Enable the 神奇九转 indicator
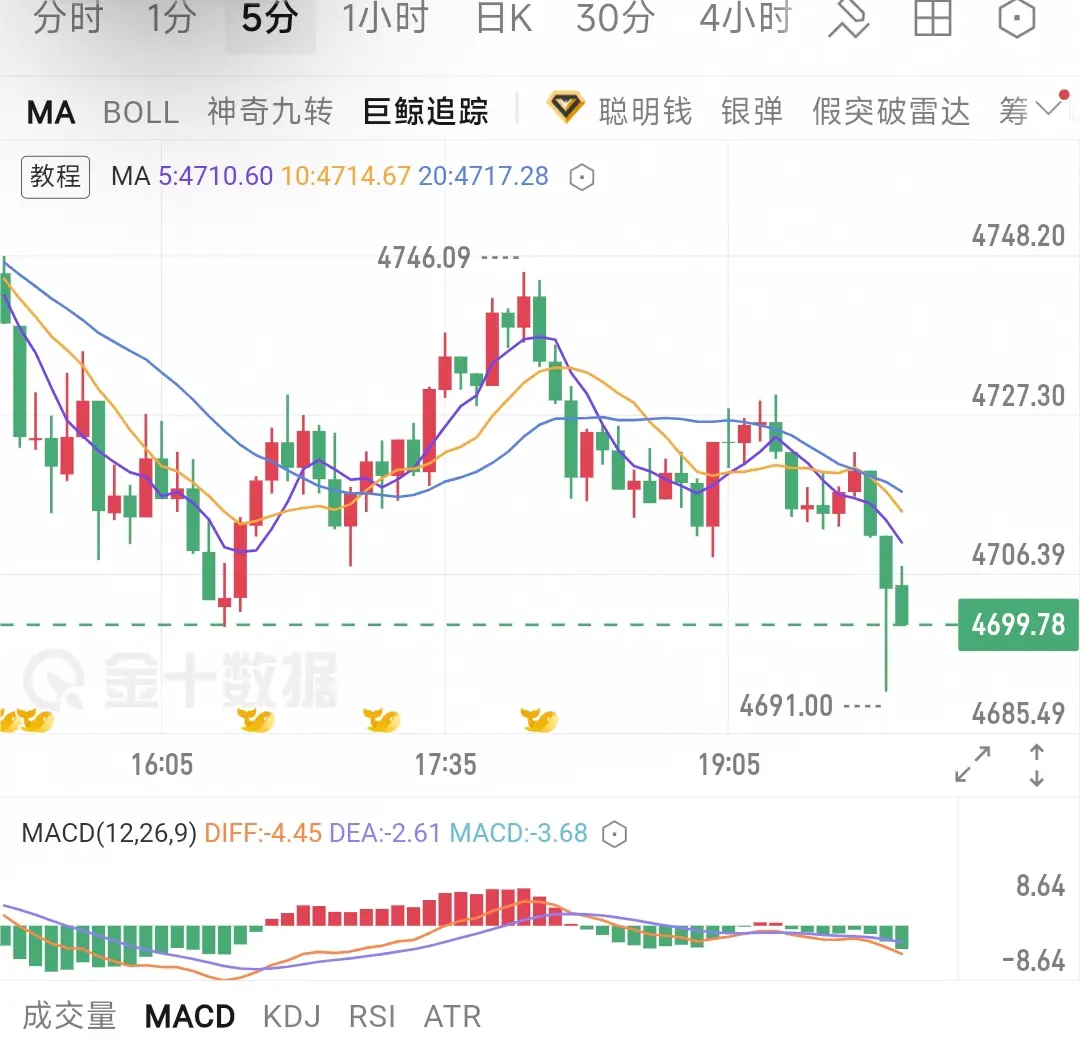1080x1041 pixels. pyautogui.click(x=270, y=112)
